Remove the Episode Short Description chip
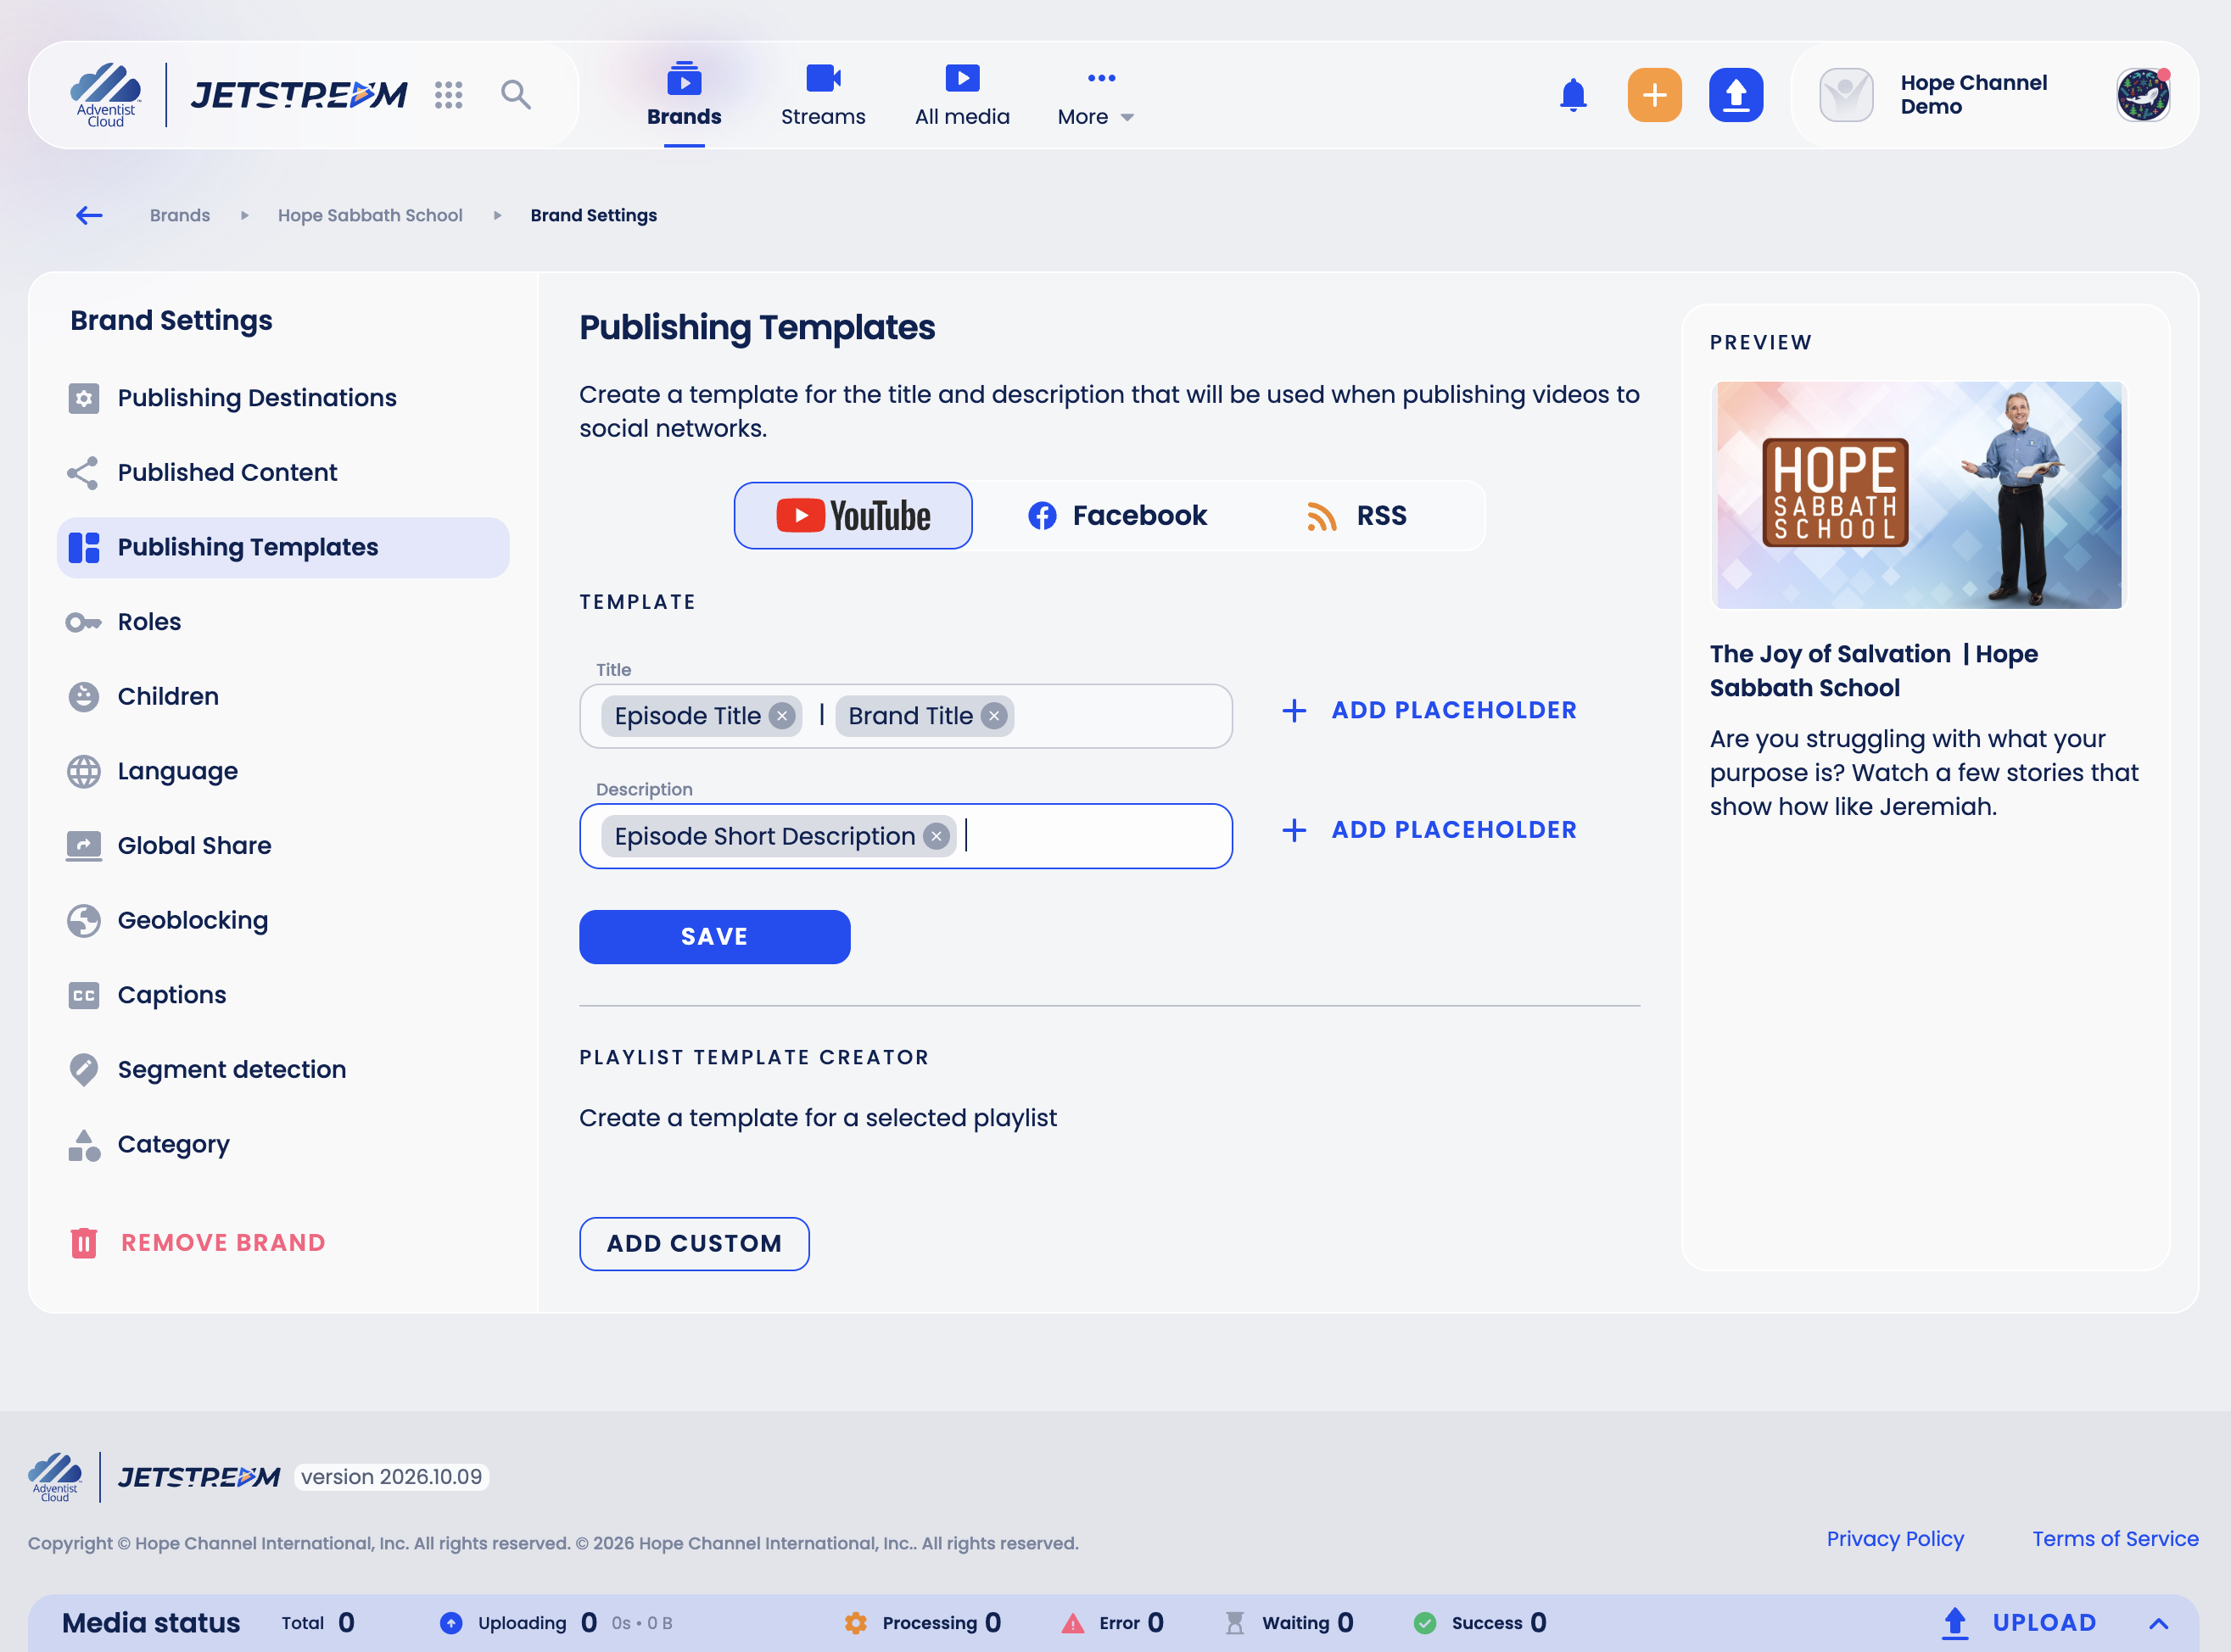This screenshot has height=1652, width=2231. [x=937, y=836]
